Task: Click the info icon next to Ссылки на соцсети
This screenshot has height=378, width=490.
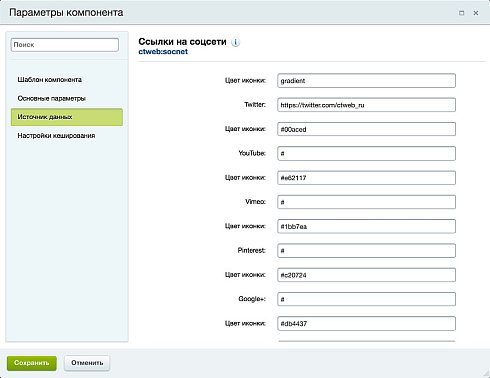Action: coord(235,42)
